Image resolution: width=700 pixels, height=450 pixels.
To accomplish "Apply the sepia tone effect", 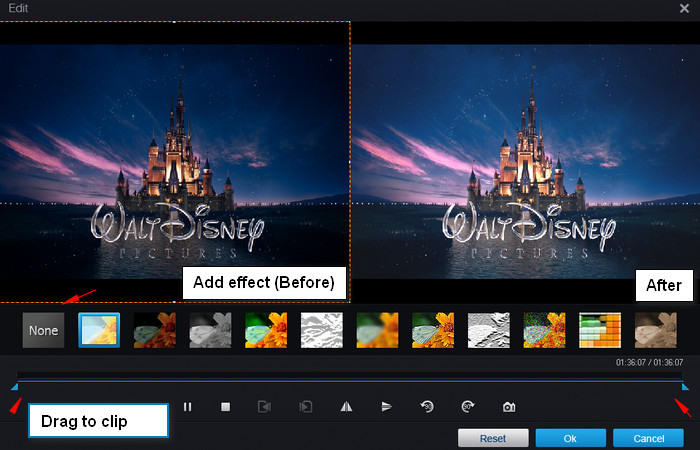I will pyautogui.click(x=655, y=330).
